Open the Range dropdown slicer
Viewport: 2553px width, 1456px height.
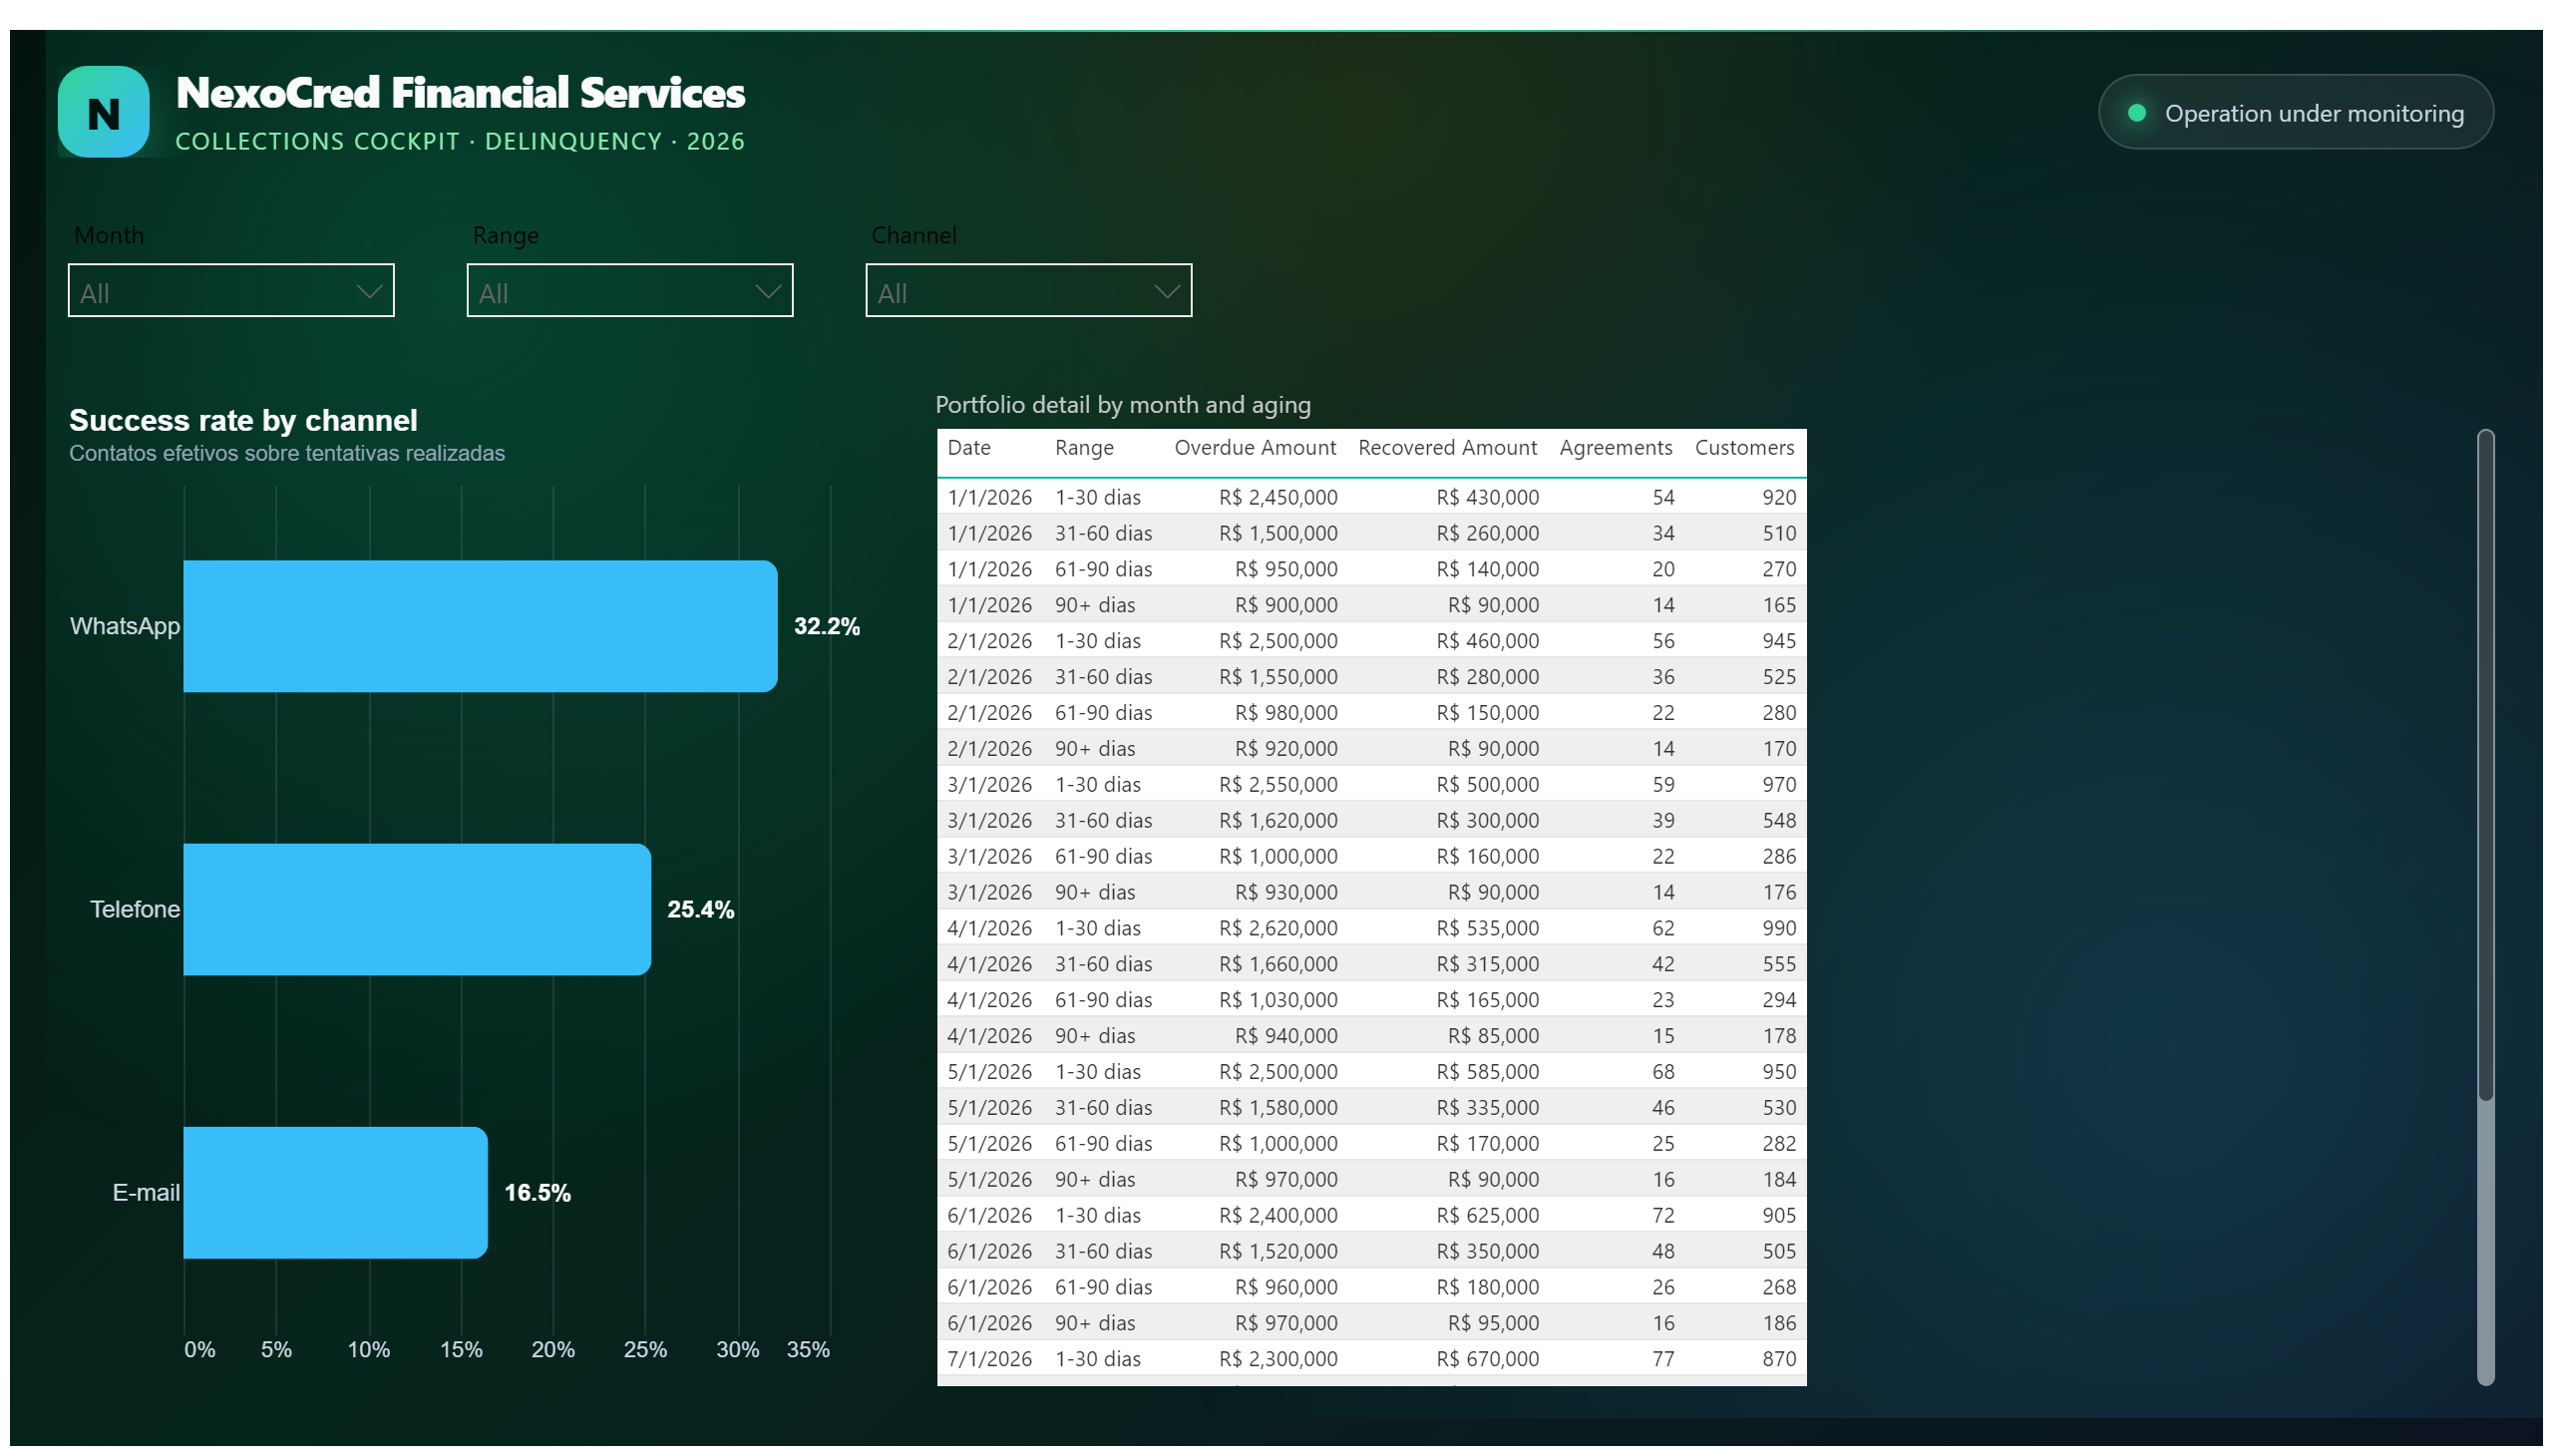coord(629,291)
